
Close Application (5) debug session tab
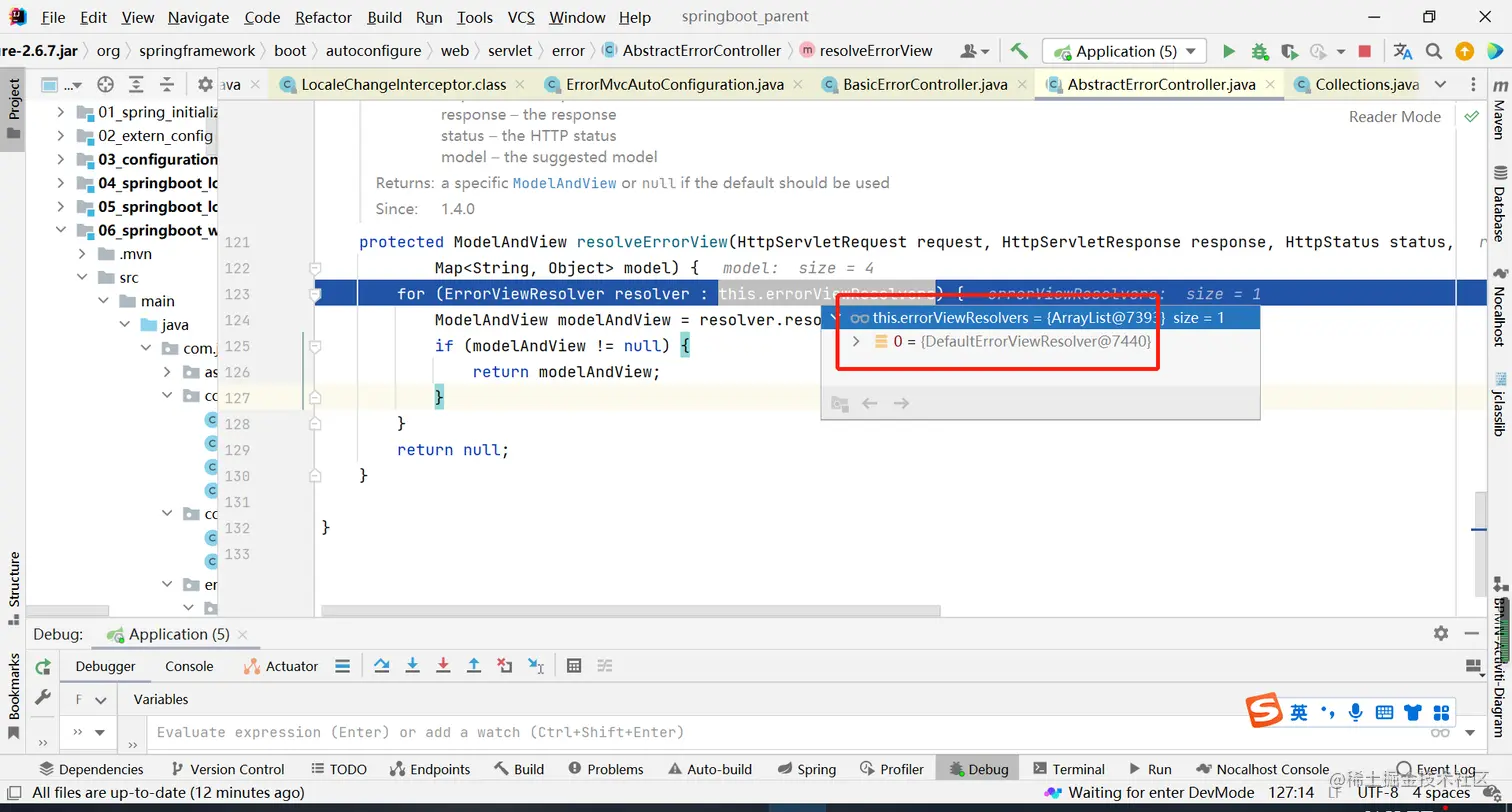tap(243, 634)
